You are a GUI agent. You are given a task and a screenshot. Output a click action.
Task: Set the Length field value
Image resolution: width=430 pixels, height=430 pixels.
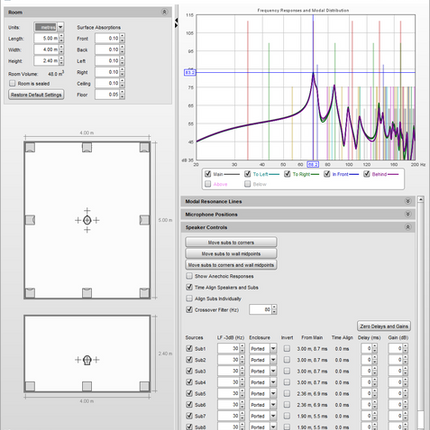tap(46, 38)
